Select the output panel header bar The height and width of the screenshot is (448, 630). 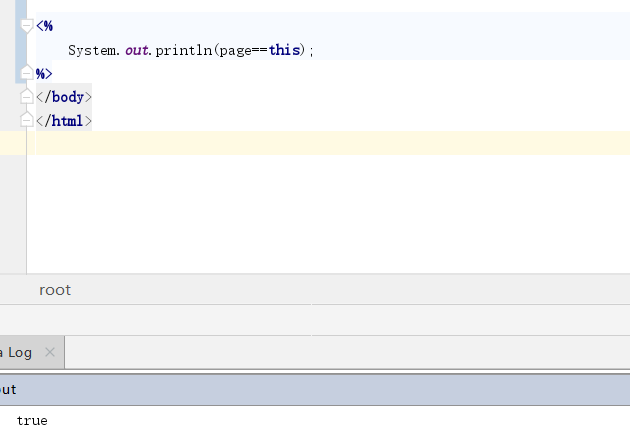click(315, 389)
